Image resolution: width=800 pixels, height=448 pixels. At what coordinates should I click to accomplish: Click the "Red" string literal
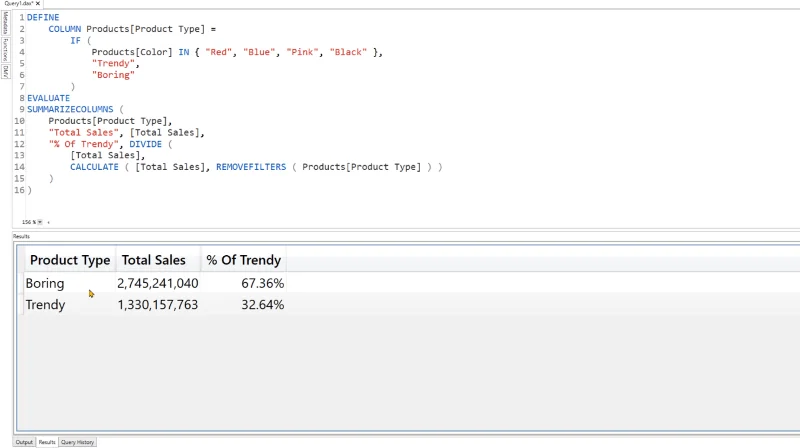218,52
